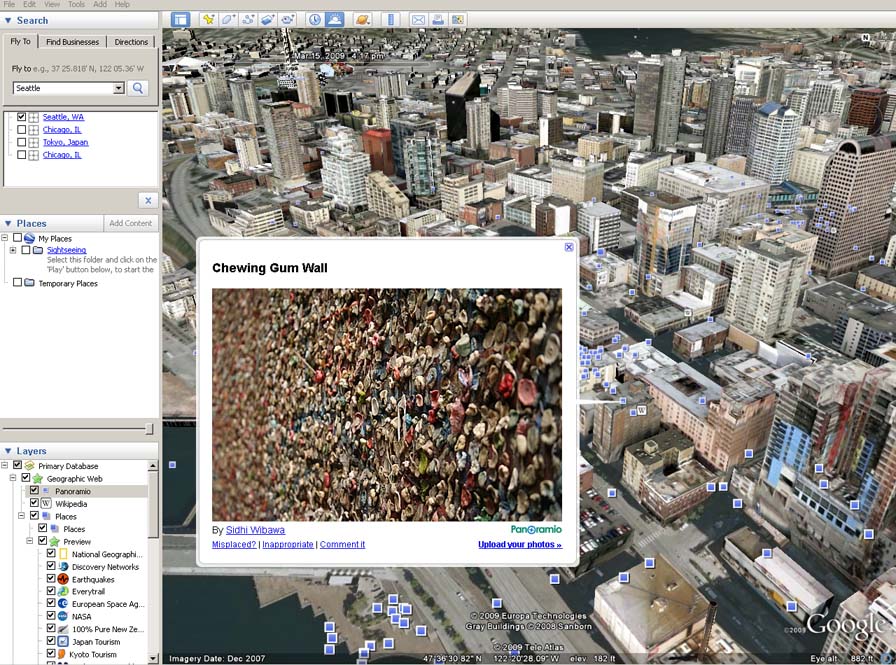Viewport: 896px width, 665px height.
Task: Check the Tokyo, Japan search result box
Action: 21,142
